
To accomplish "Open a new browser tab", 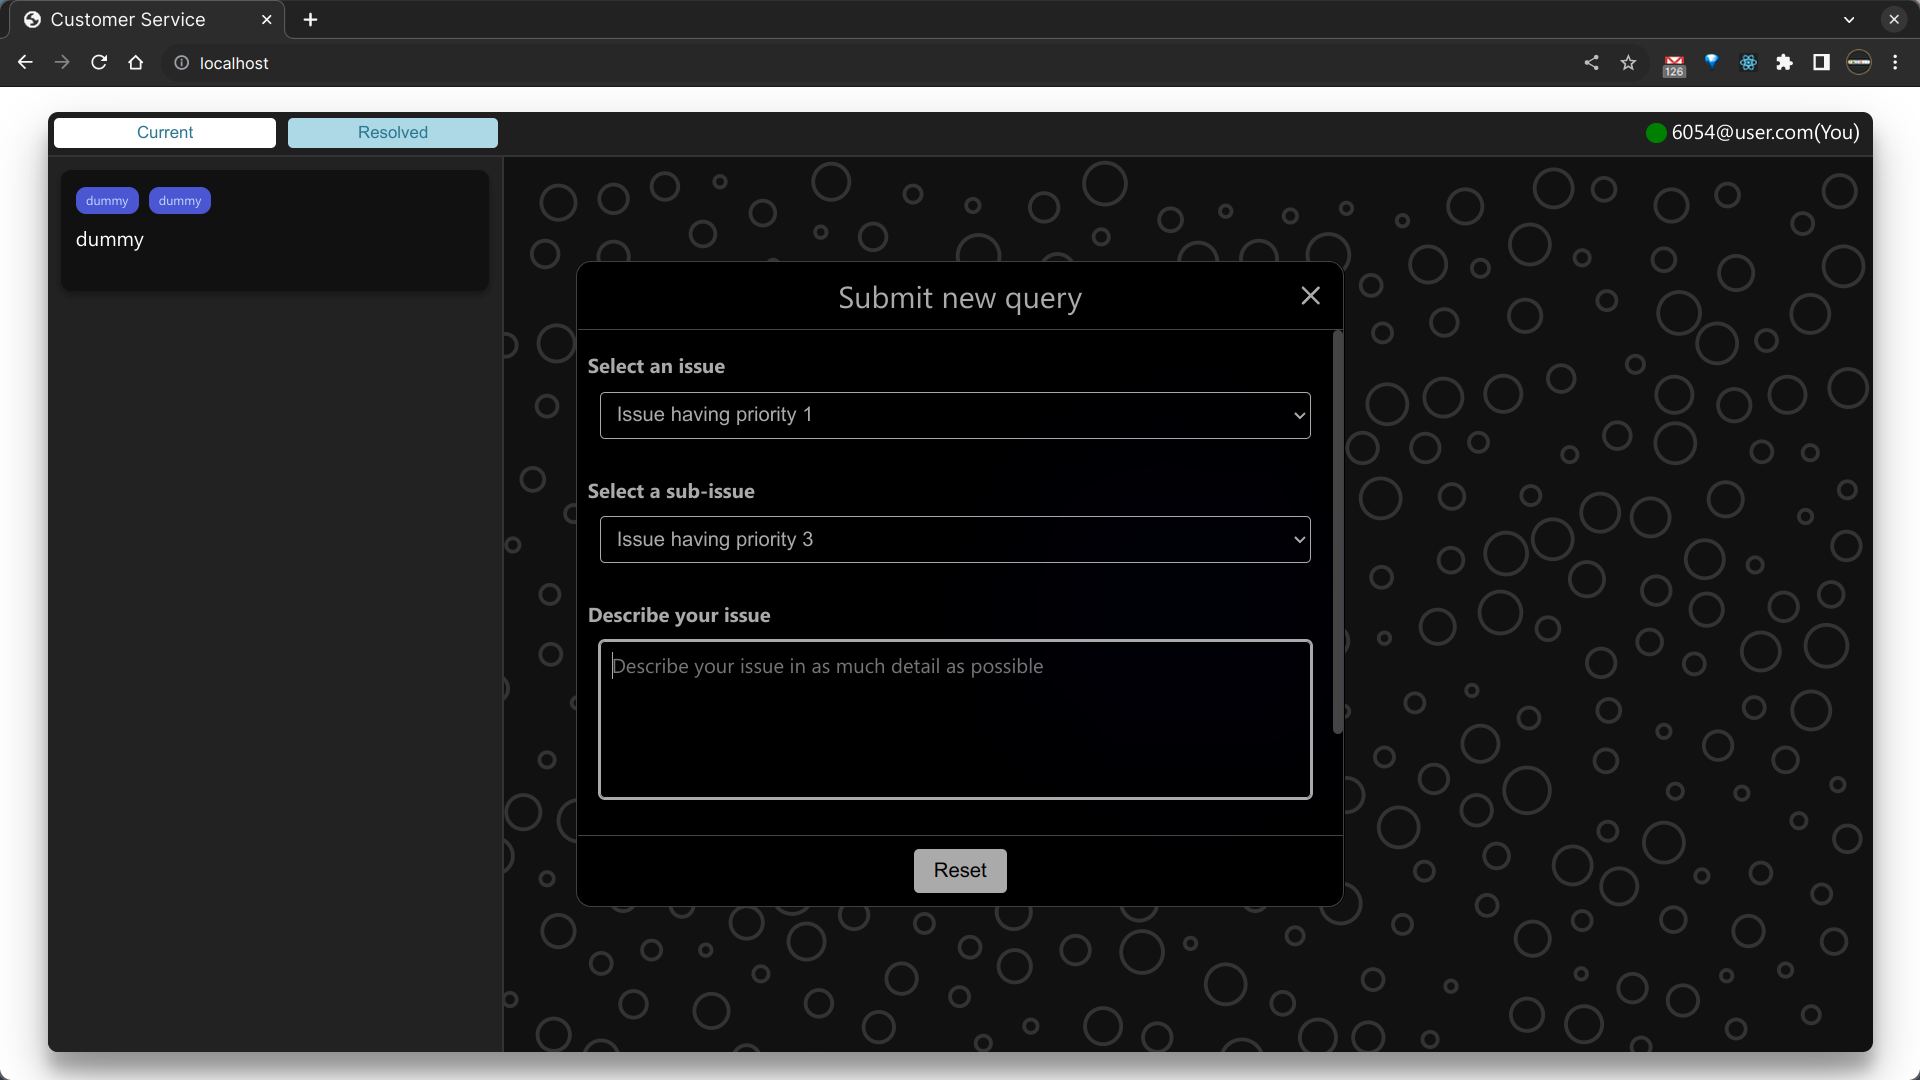I will pos(310,20).
